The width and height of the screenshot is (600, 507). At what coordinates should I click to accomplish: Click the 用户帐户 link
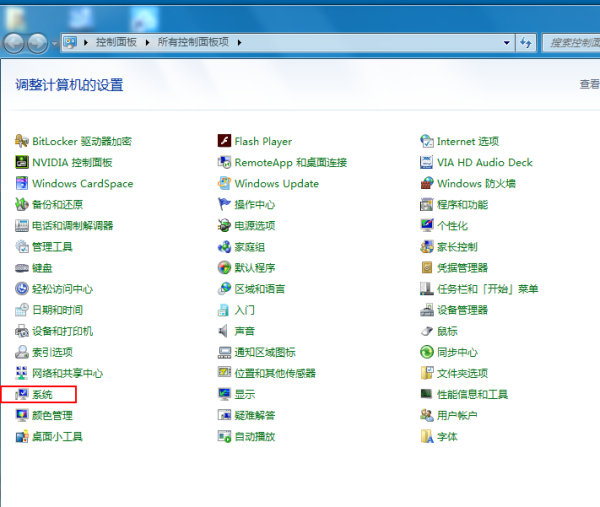coord(457,415)
